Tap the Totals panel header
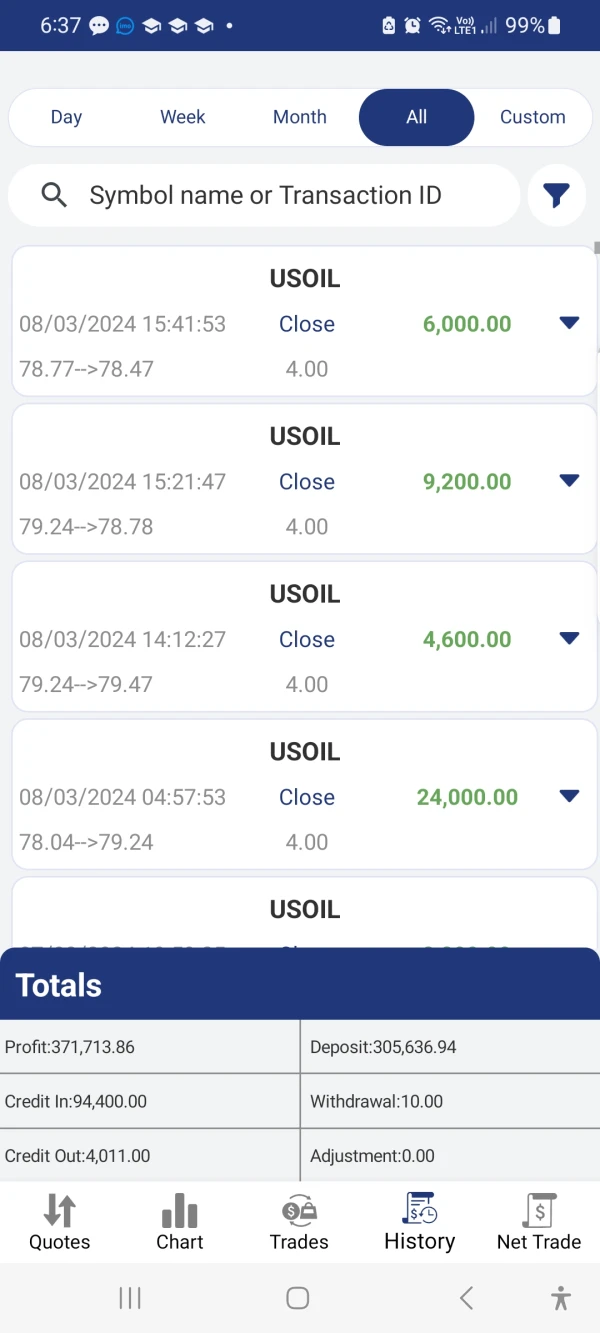The height and width of the screenshot is (1333, 600). pos(300,985)
